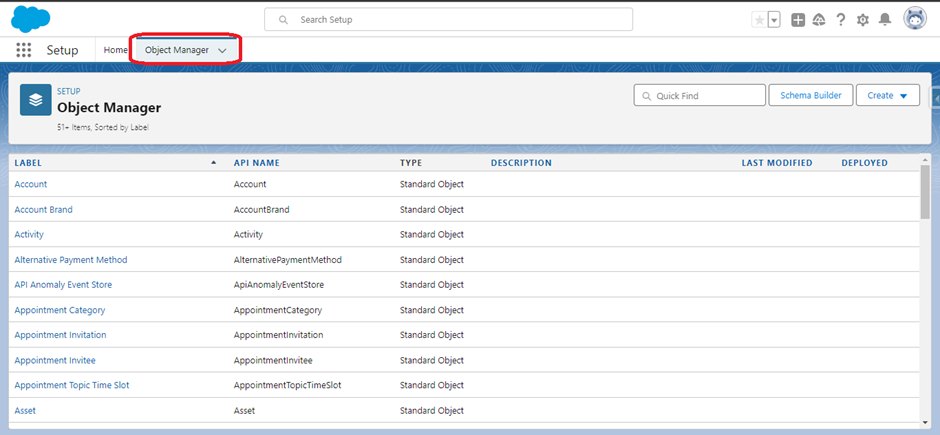Open Schema Builder
The height and width of the screenshot is (435, 940).
tap(811, 95)
